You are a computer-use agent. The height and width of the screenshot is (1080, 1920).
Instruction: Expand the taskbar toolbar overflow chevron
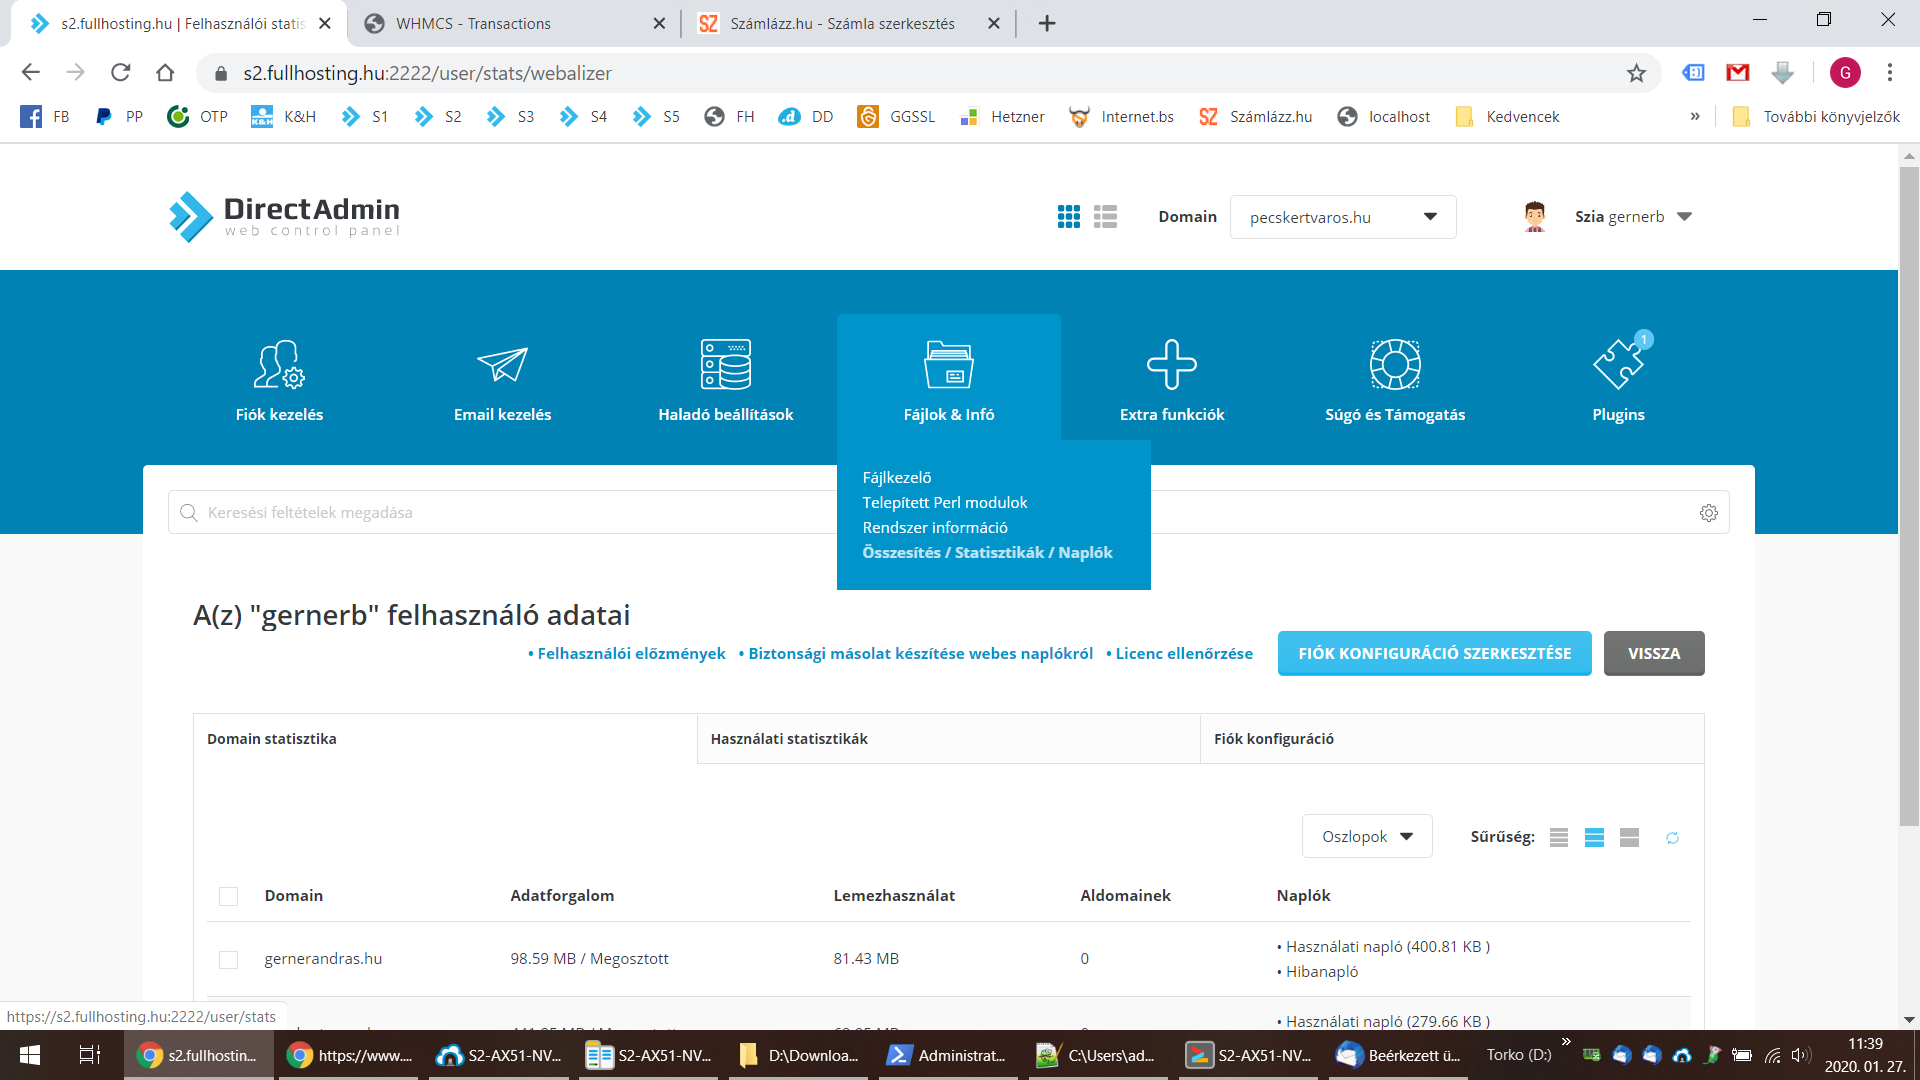click(x=1566, y=1042)
